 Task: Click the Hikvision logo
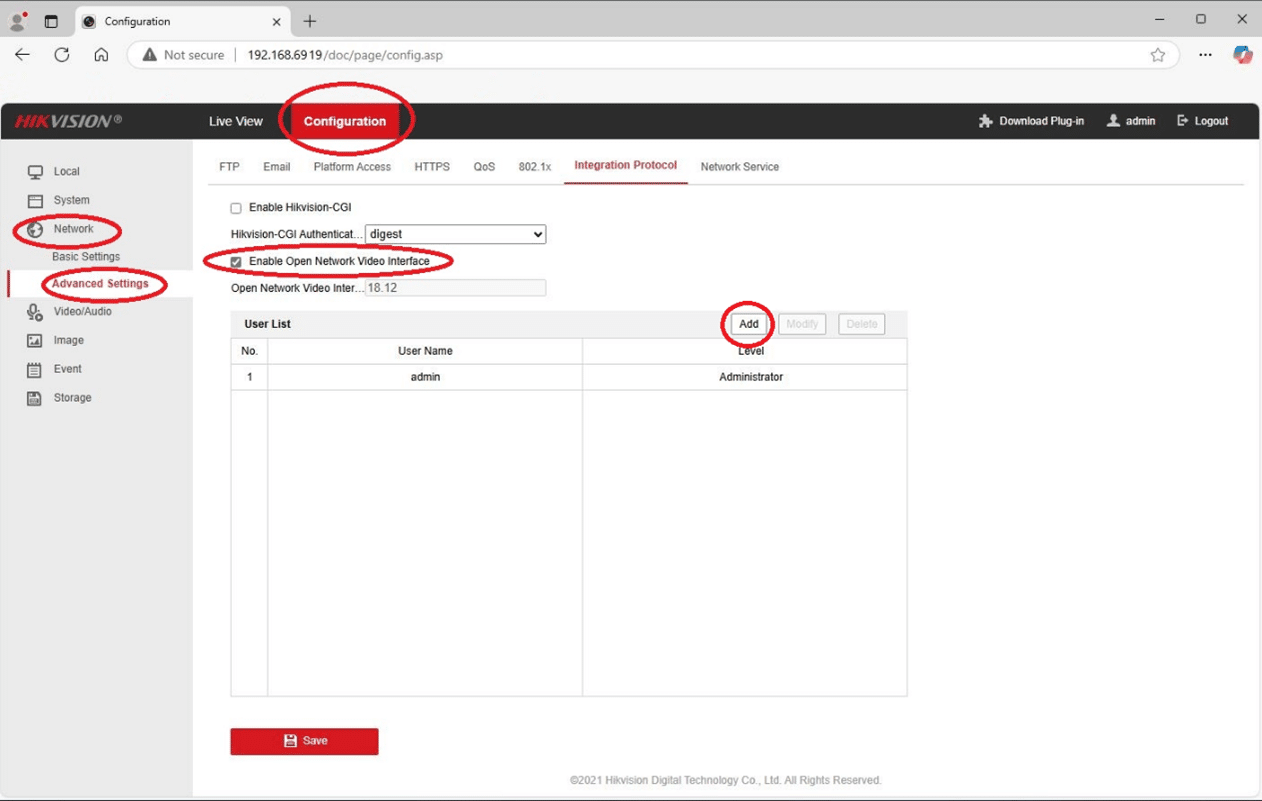click(x=68, y=121)
